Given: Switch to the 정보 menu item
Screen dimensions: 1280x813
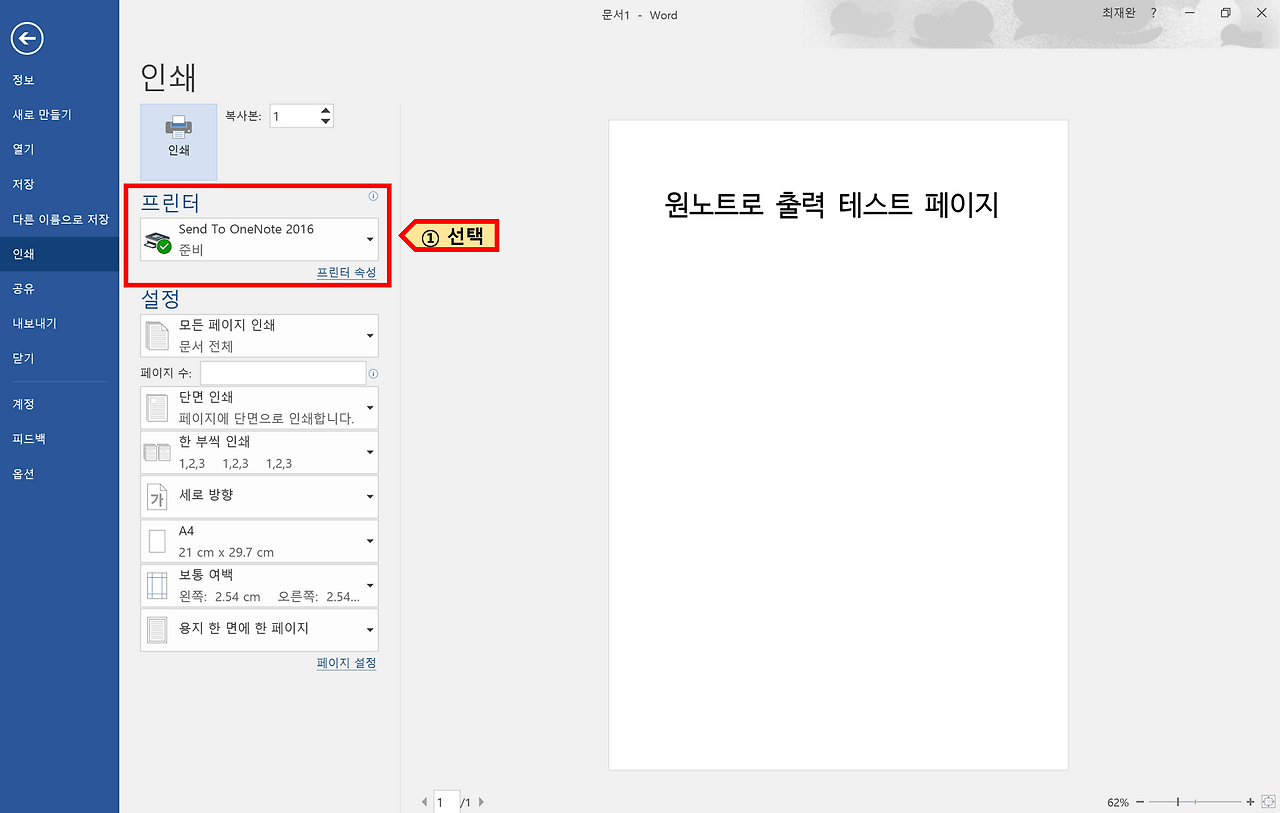Looking at the screenshot, I should (x=22, y=79).
